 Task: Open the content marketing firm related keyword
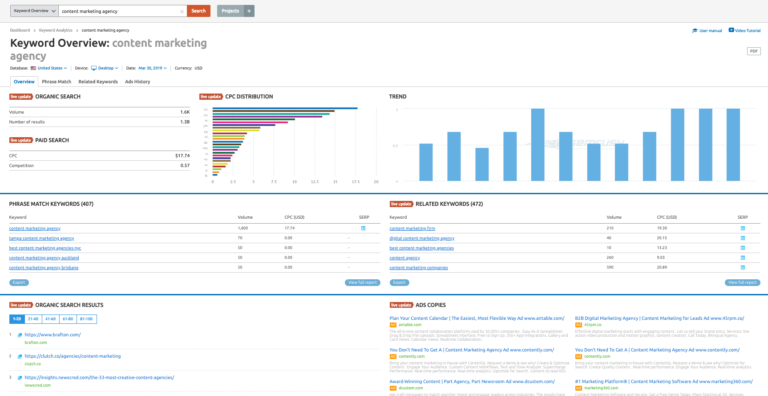(x=412, y=228)
